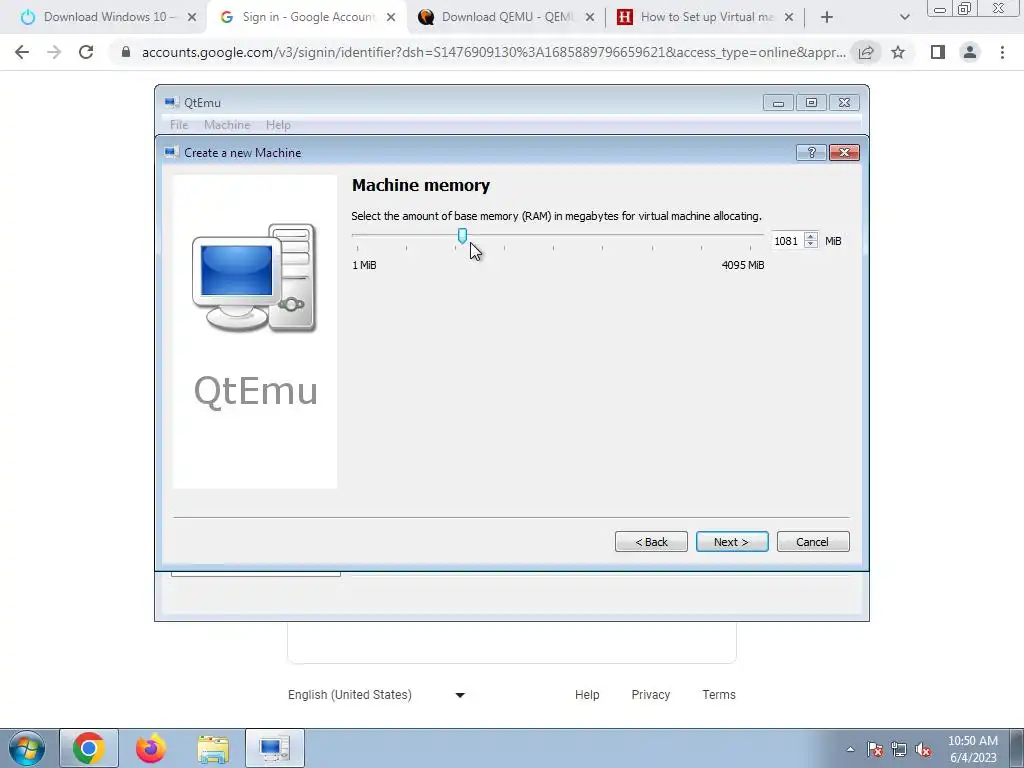Launch Firefox from the taskbar
Viewport: 1024px width, 768px height.
[x=151, y=748]
